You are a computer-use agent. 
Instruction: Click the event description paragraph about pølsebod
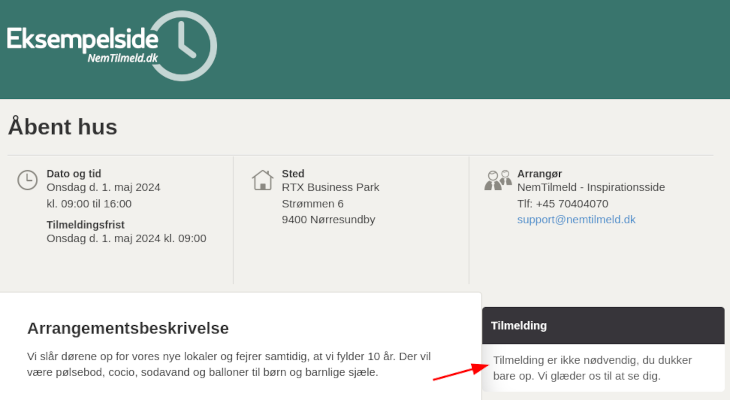tap(229, 364)
